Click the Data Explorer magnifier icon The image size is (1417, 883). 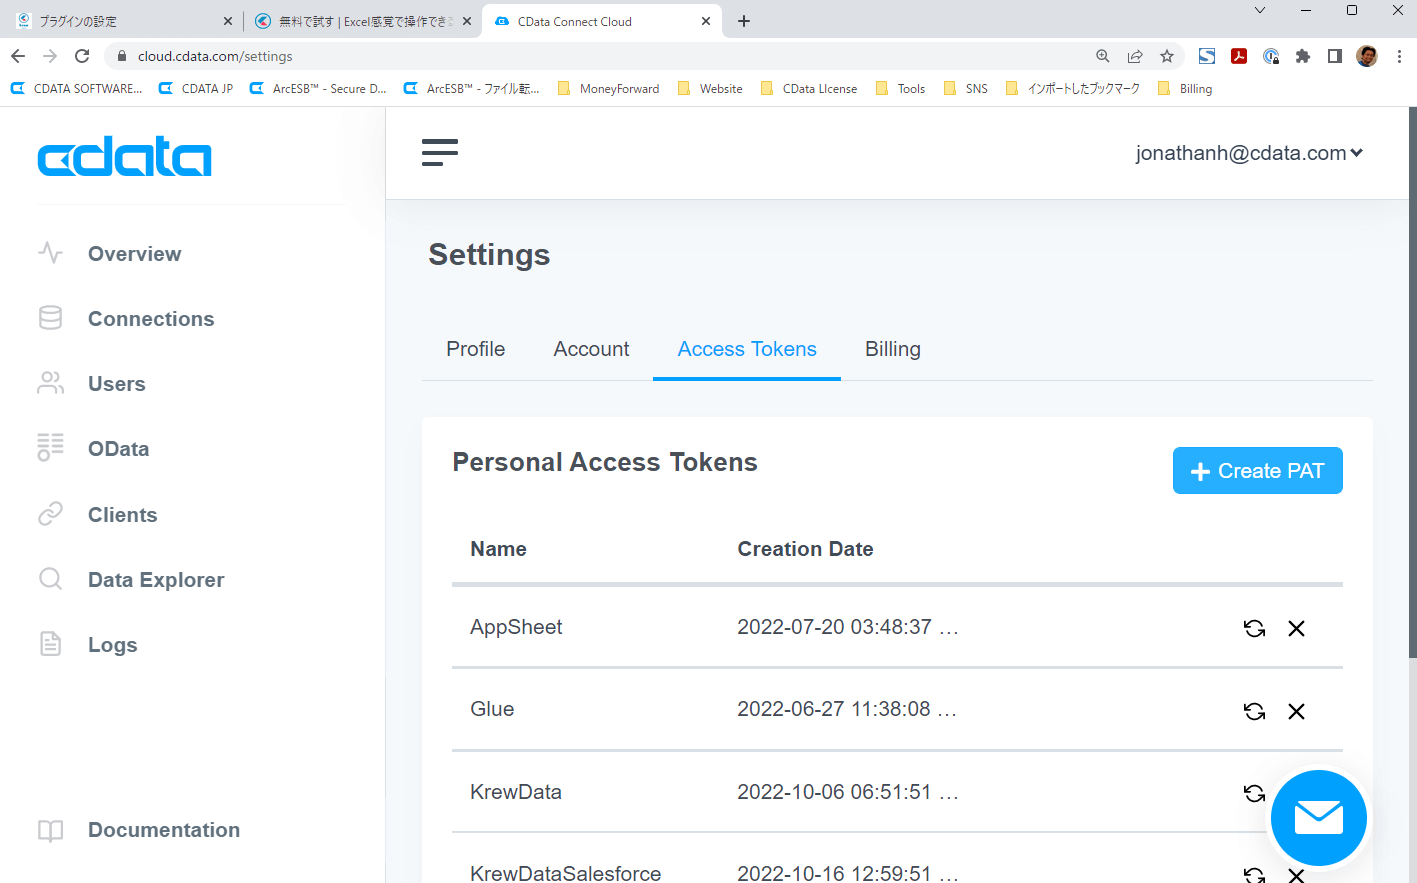(x=50, y=579)
